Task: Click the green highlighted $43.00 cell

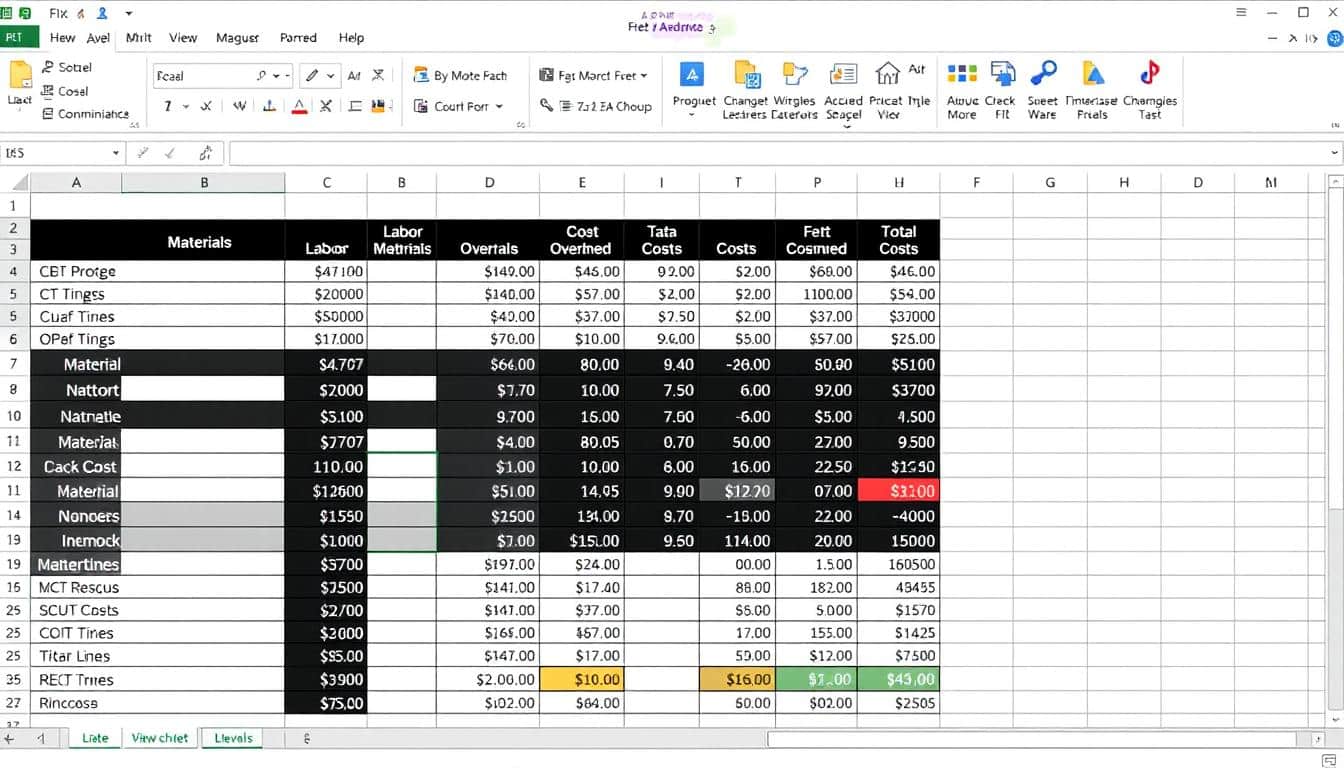Action: pos(898,679)
